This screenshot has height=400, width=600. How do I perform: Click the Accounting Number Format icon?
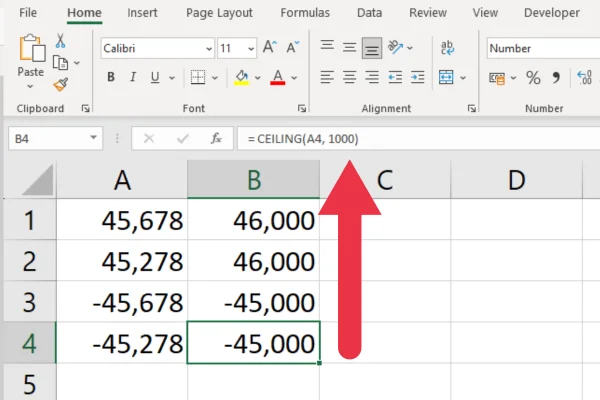pos(497,78)
